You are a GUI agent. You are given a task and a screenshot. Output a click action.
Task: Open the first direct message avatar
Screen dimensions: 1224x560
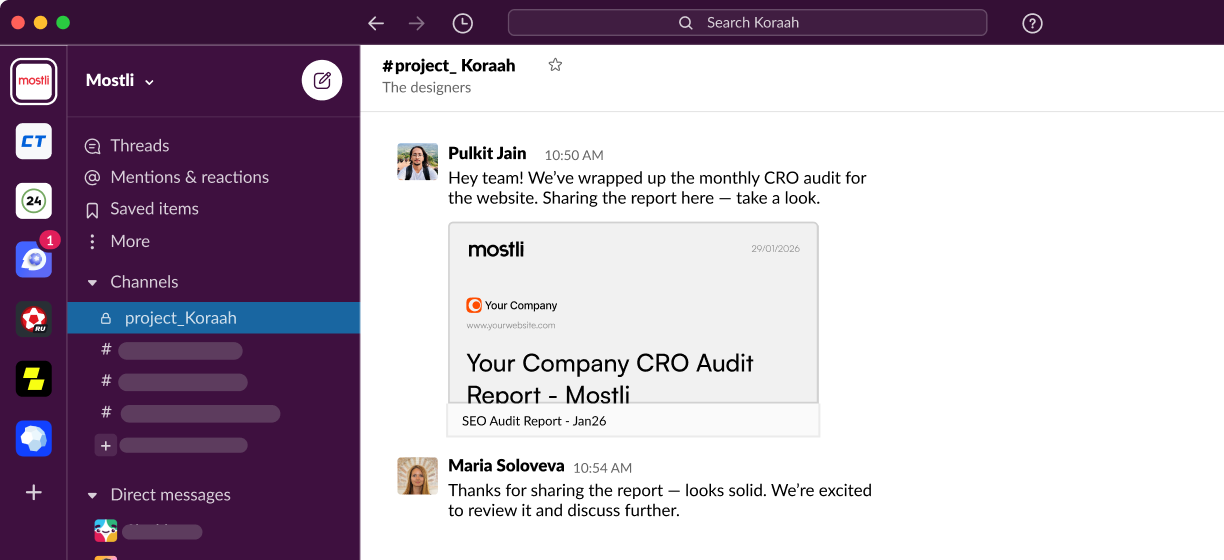click(x=106, y=531)
